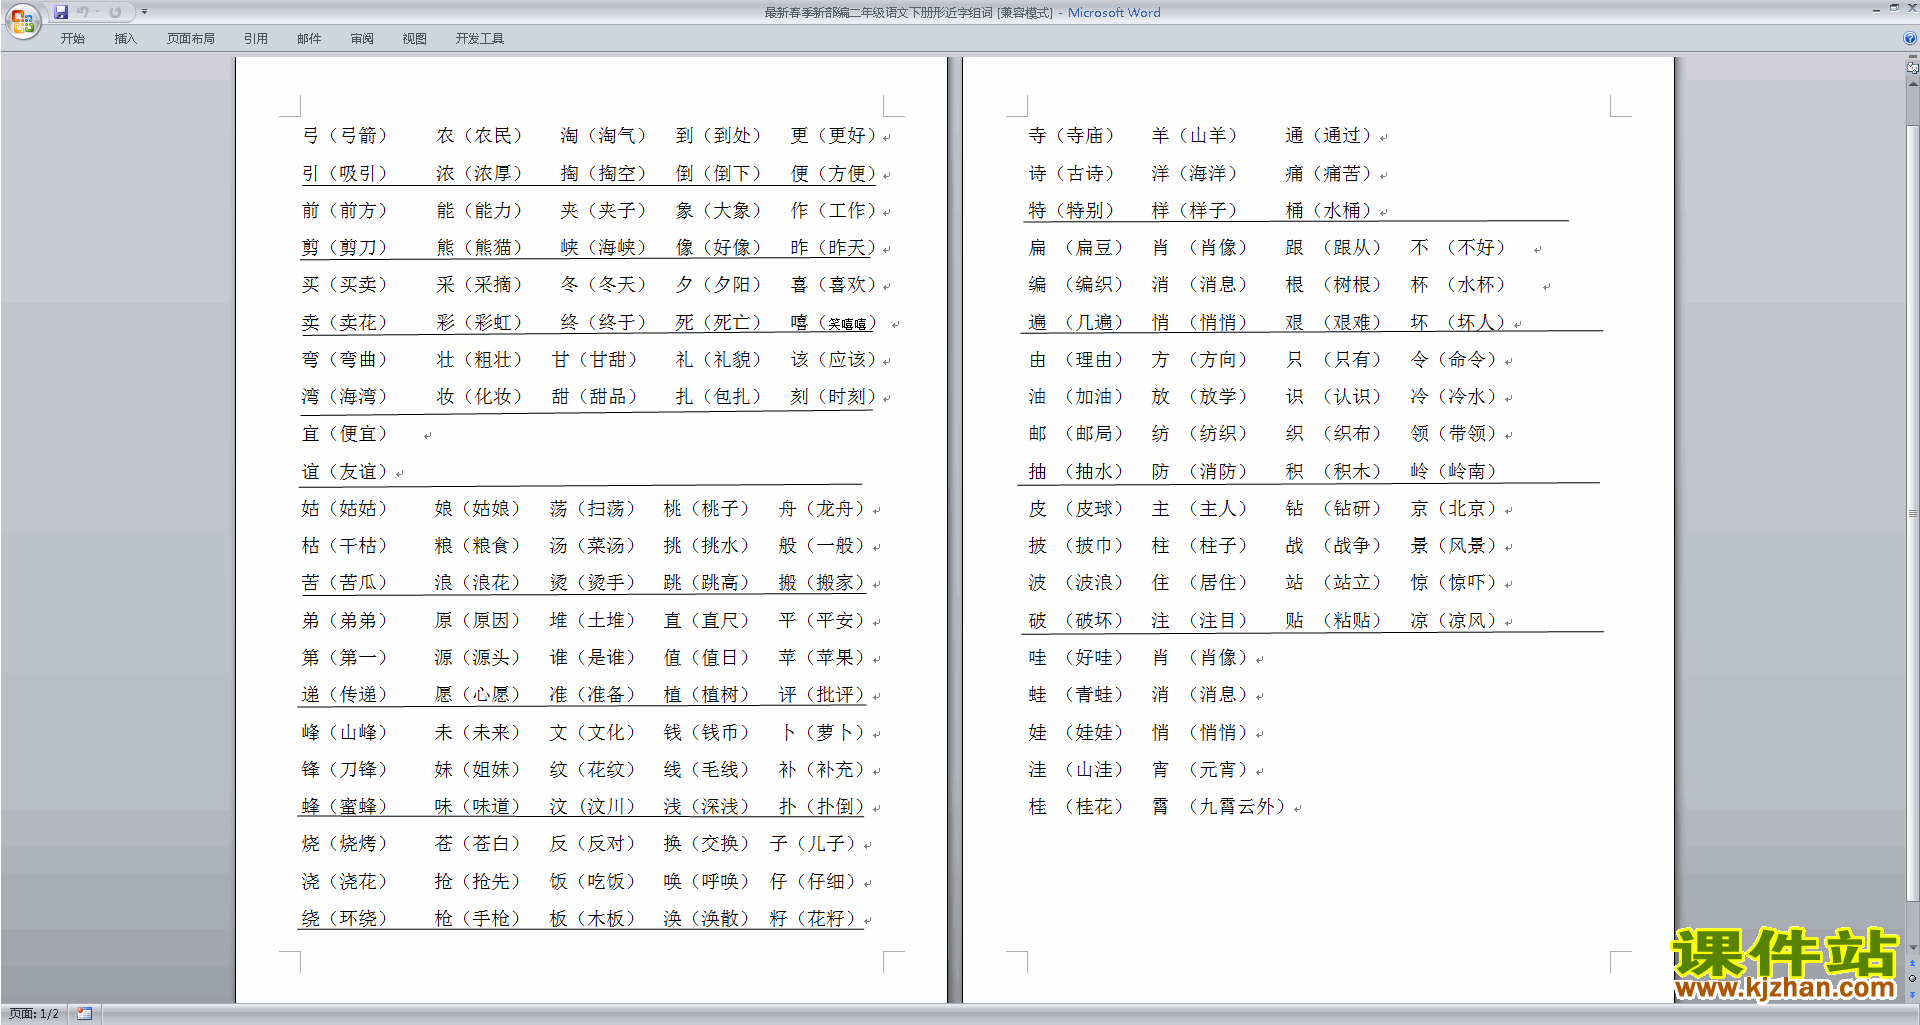Viewport: 1920px width, 1025px height.
Task: Click the text 谊（友谊）on the left page
Action: (344, 472)
